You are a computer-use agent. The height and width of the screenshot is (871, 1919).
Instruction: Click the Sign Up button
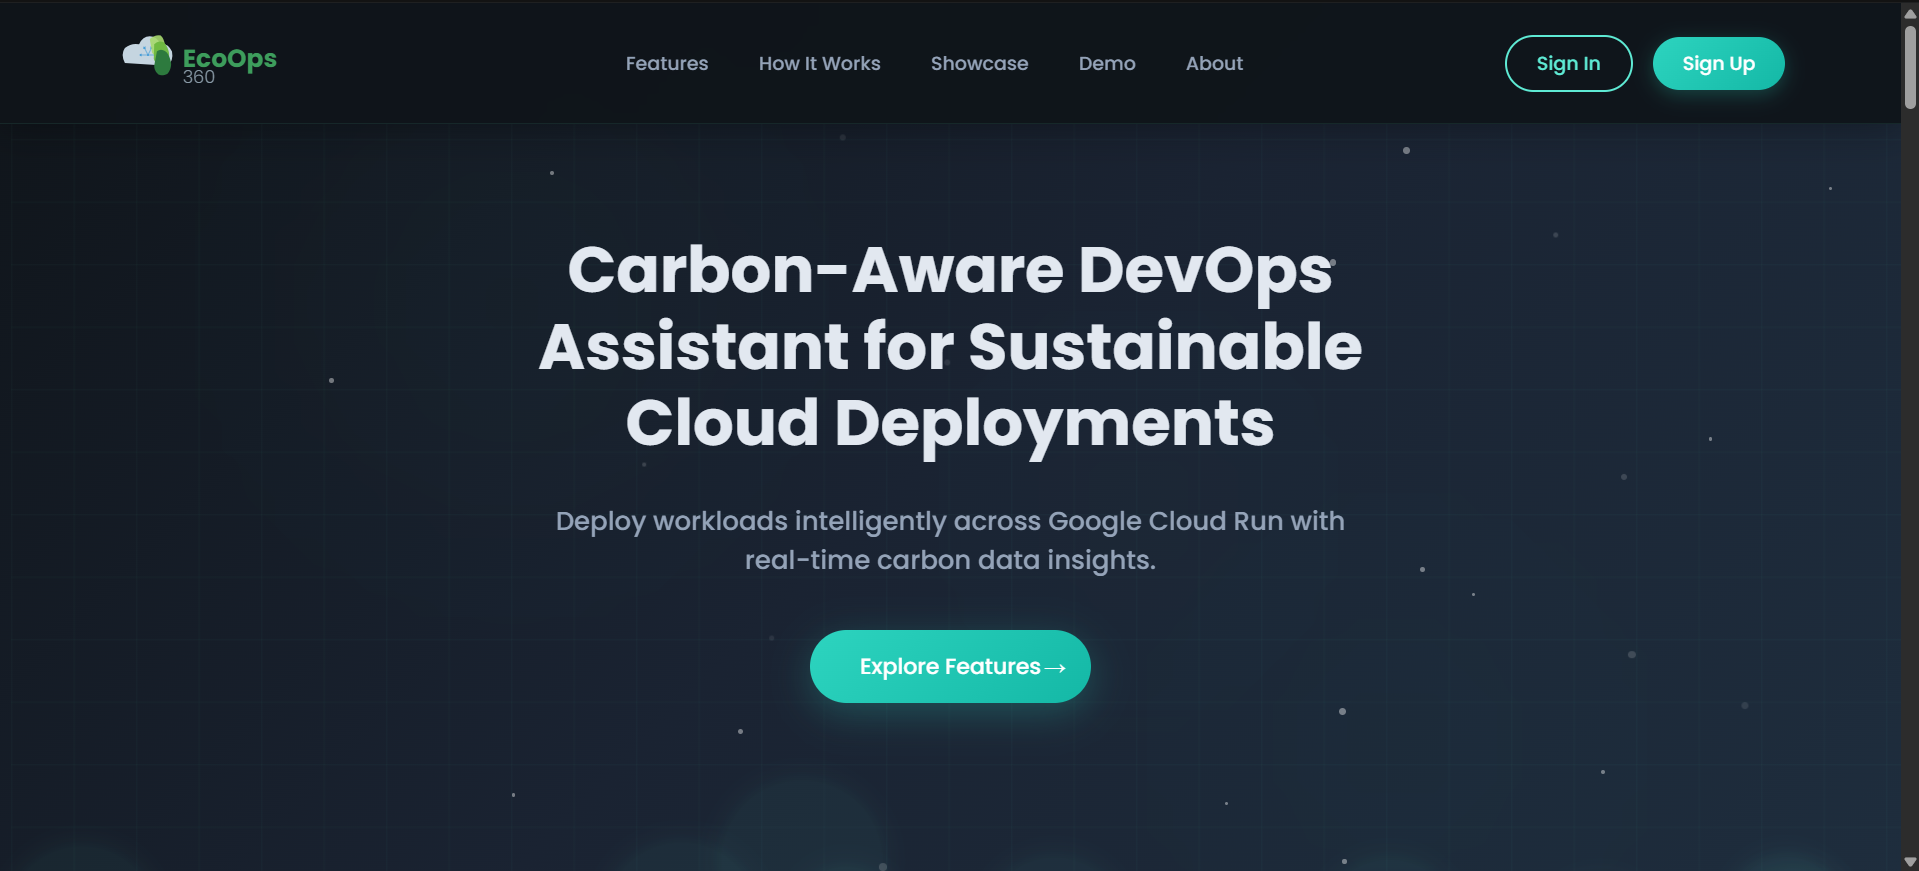tap(1718, 63)
